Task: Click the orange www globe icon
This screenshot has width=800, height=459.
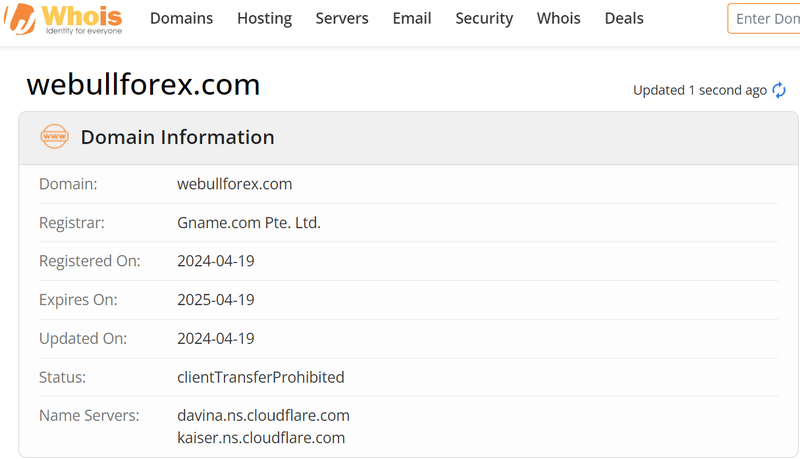Action: click(x=54, y=137)
